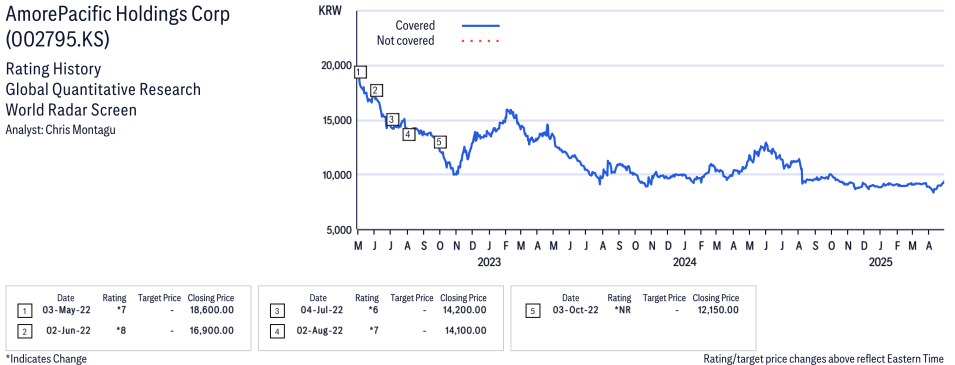
Task: Click rating marker 2 on the chart
Action: click(x=376, y=91)
